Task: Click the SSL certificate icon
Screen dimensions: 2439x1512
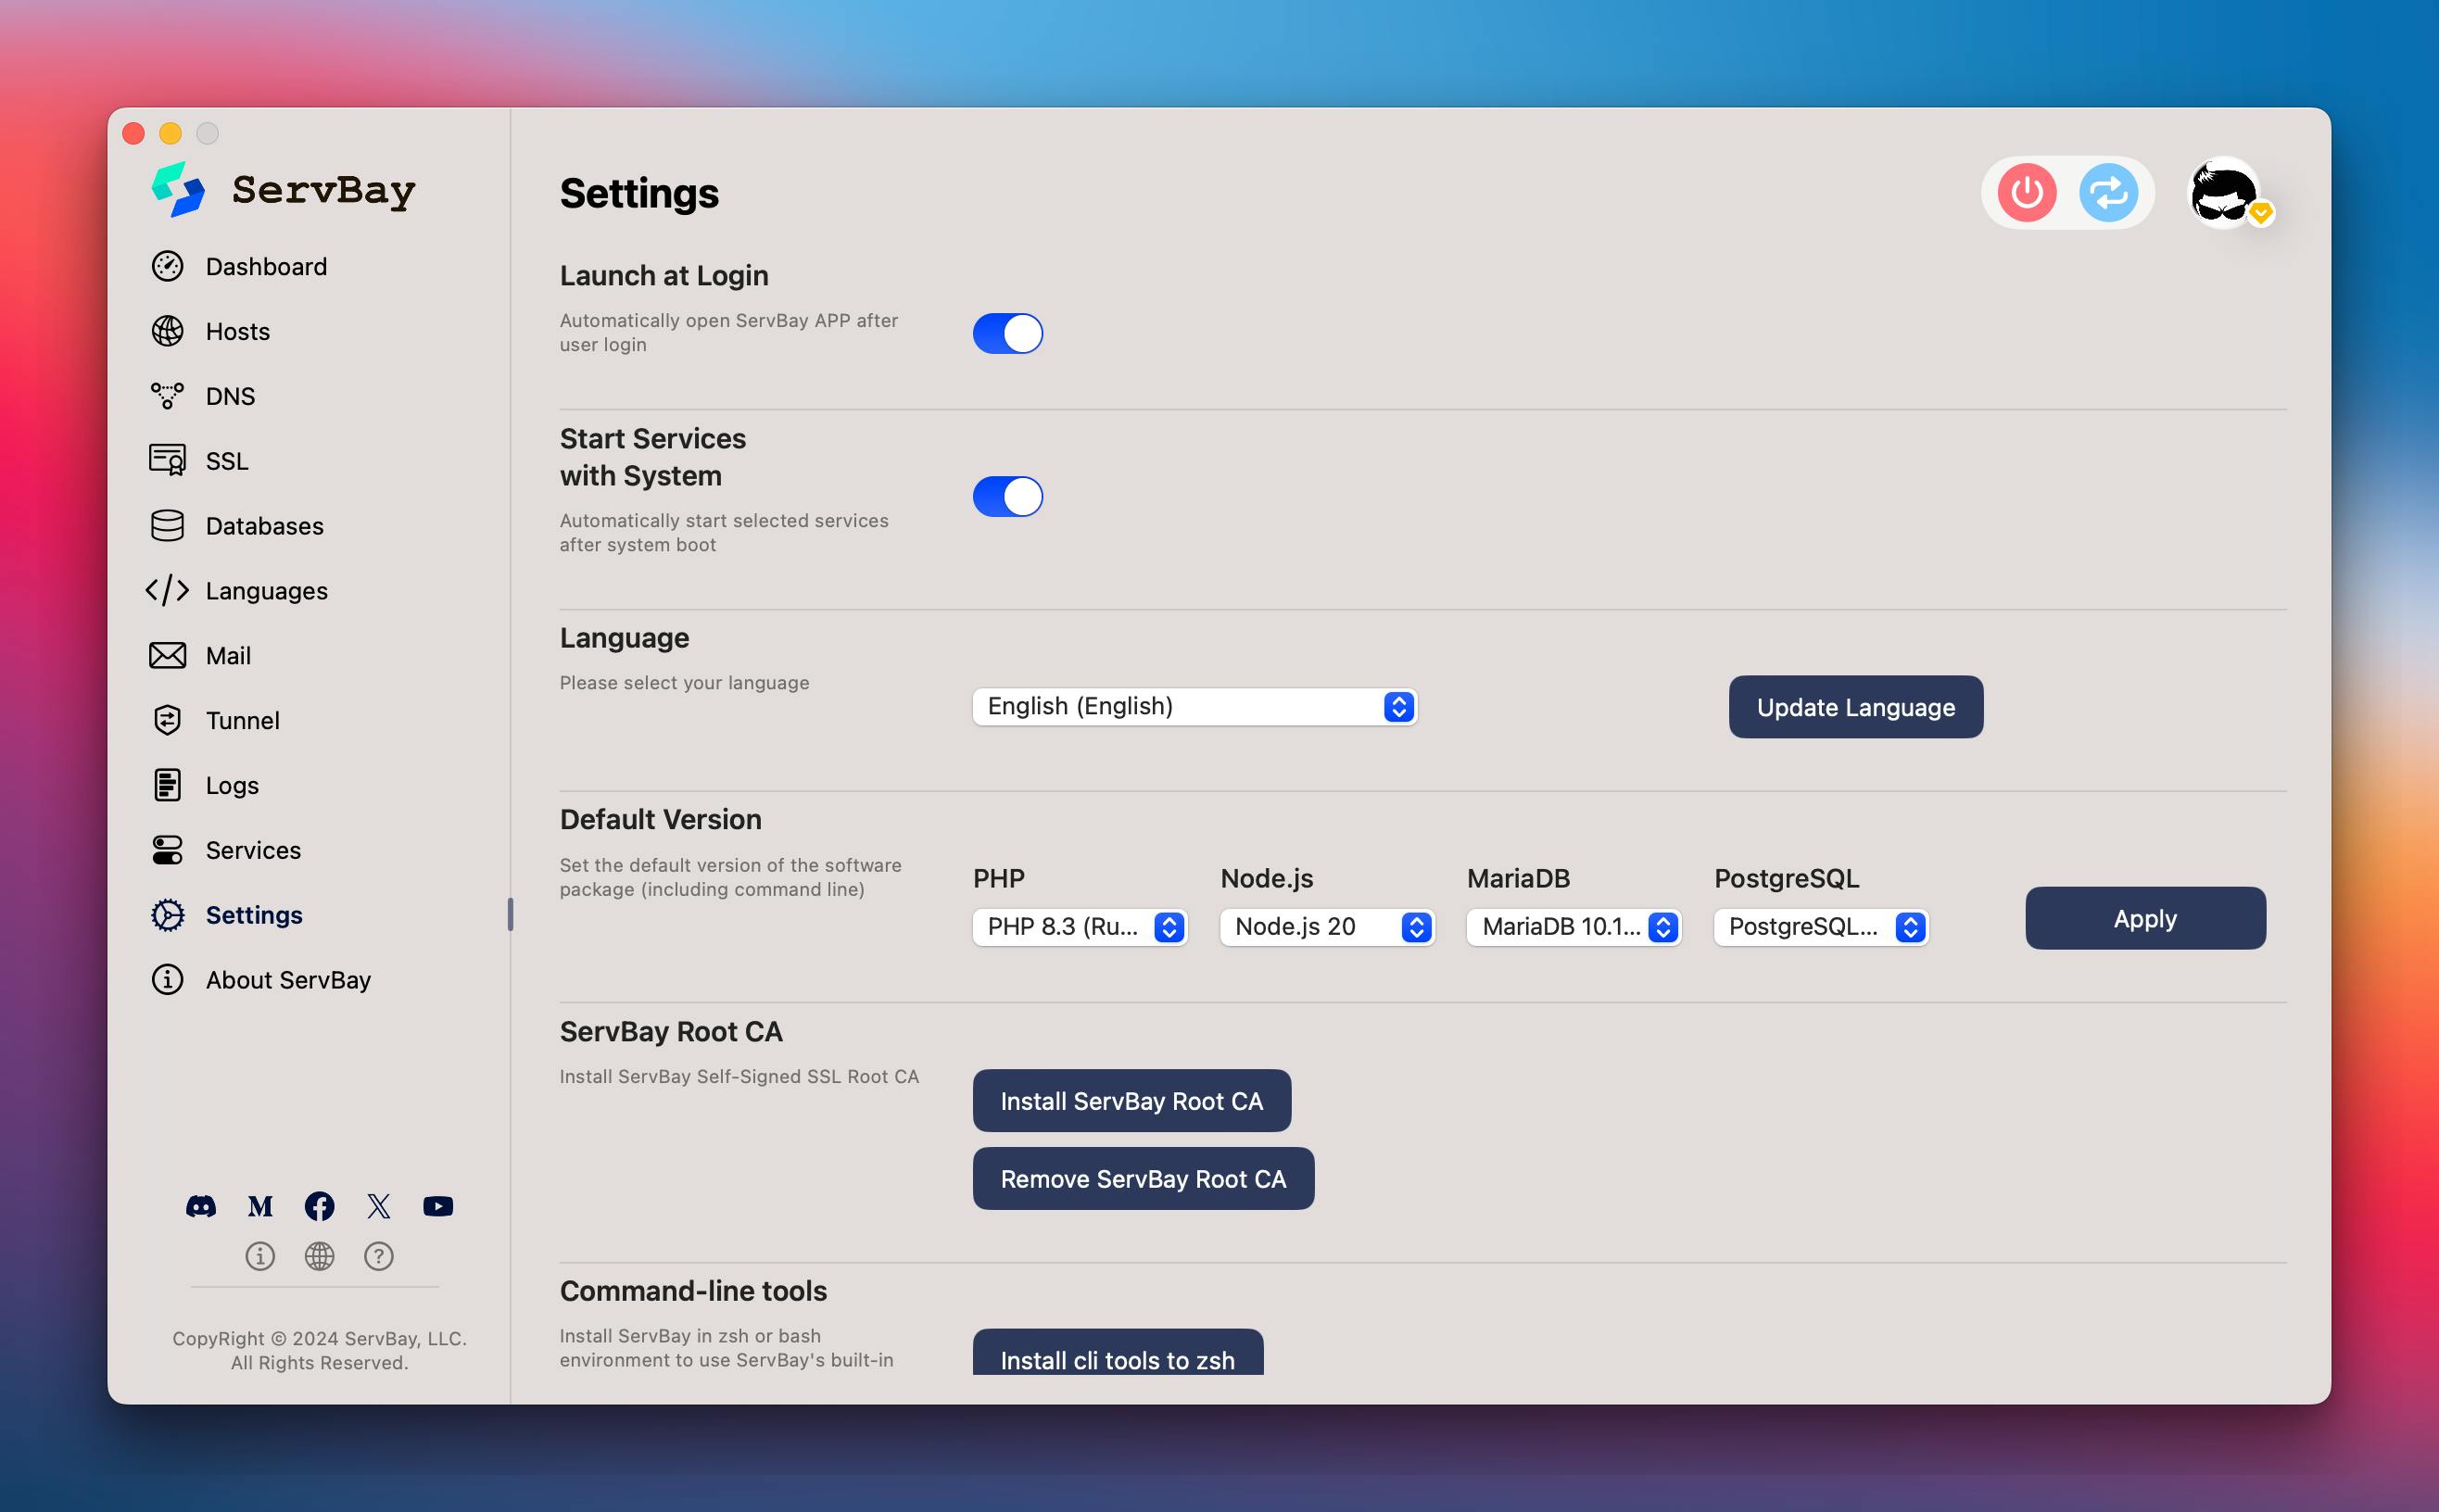Action: pos(167,460)
